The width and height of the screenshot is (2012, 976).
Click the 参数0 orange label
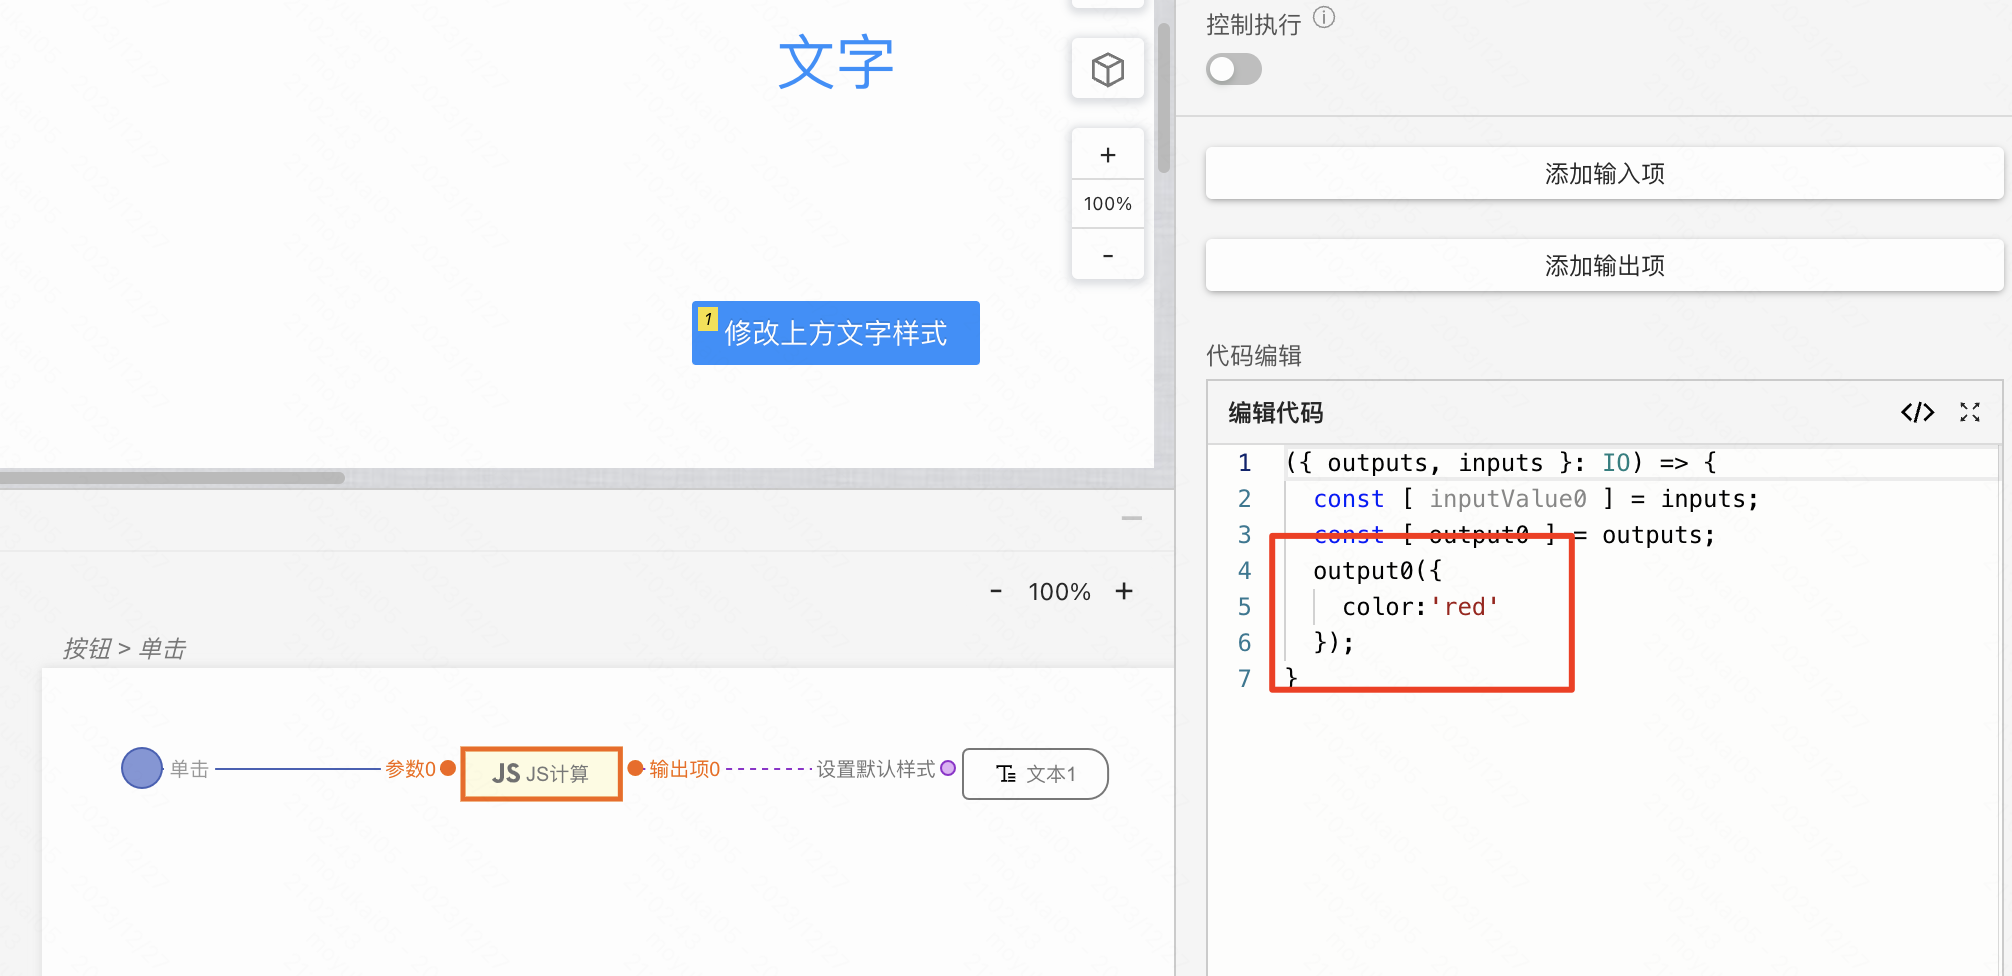point(410,769)
